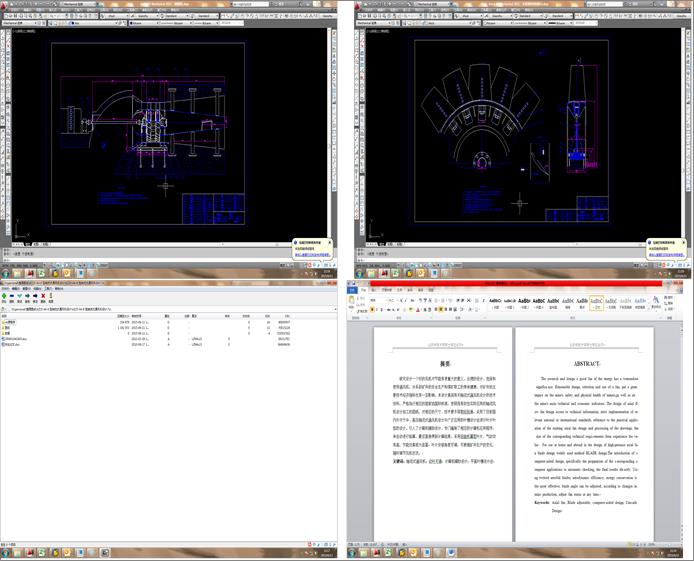
Task: Apply first style in Word Styles gallery
Action: tap(496, 303)
